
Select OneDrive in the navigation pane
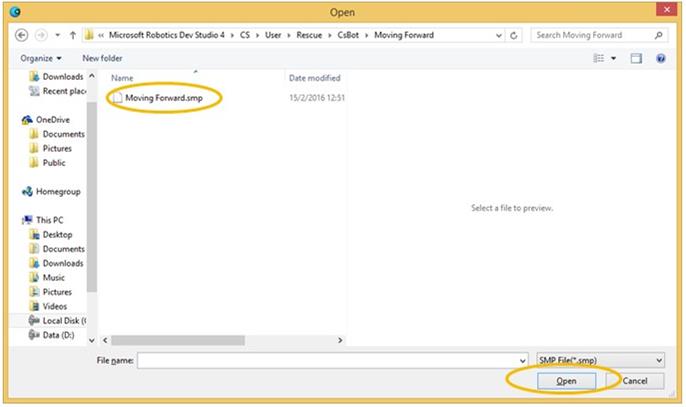coord(52,119)
